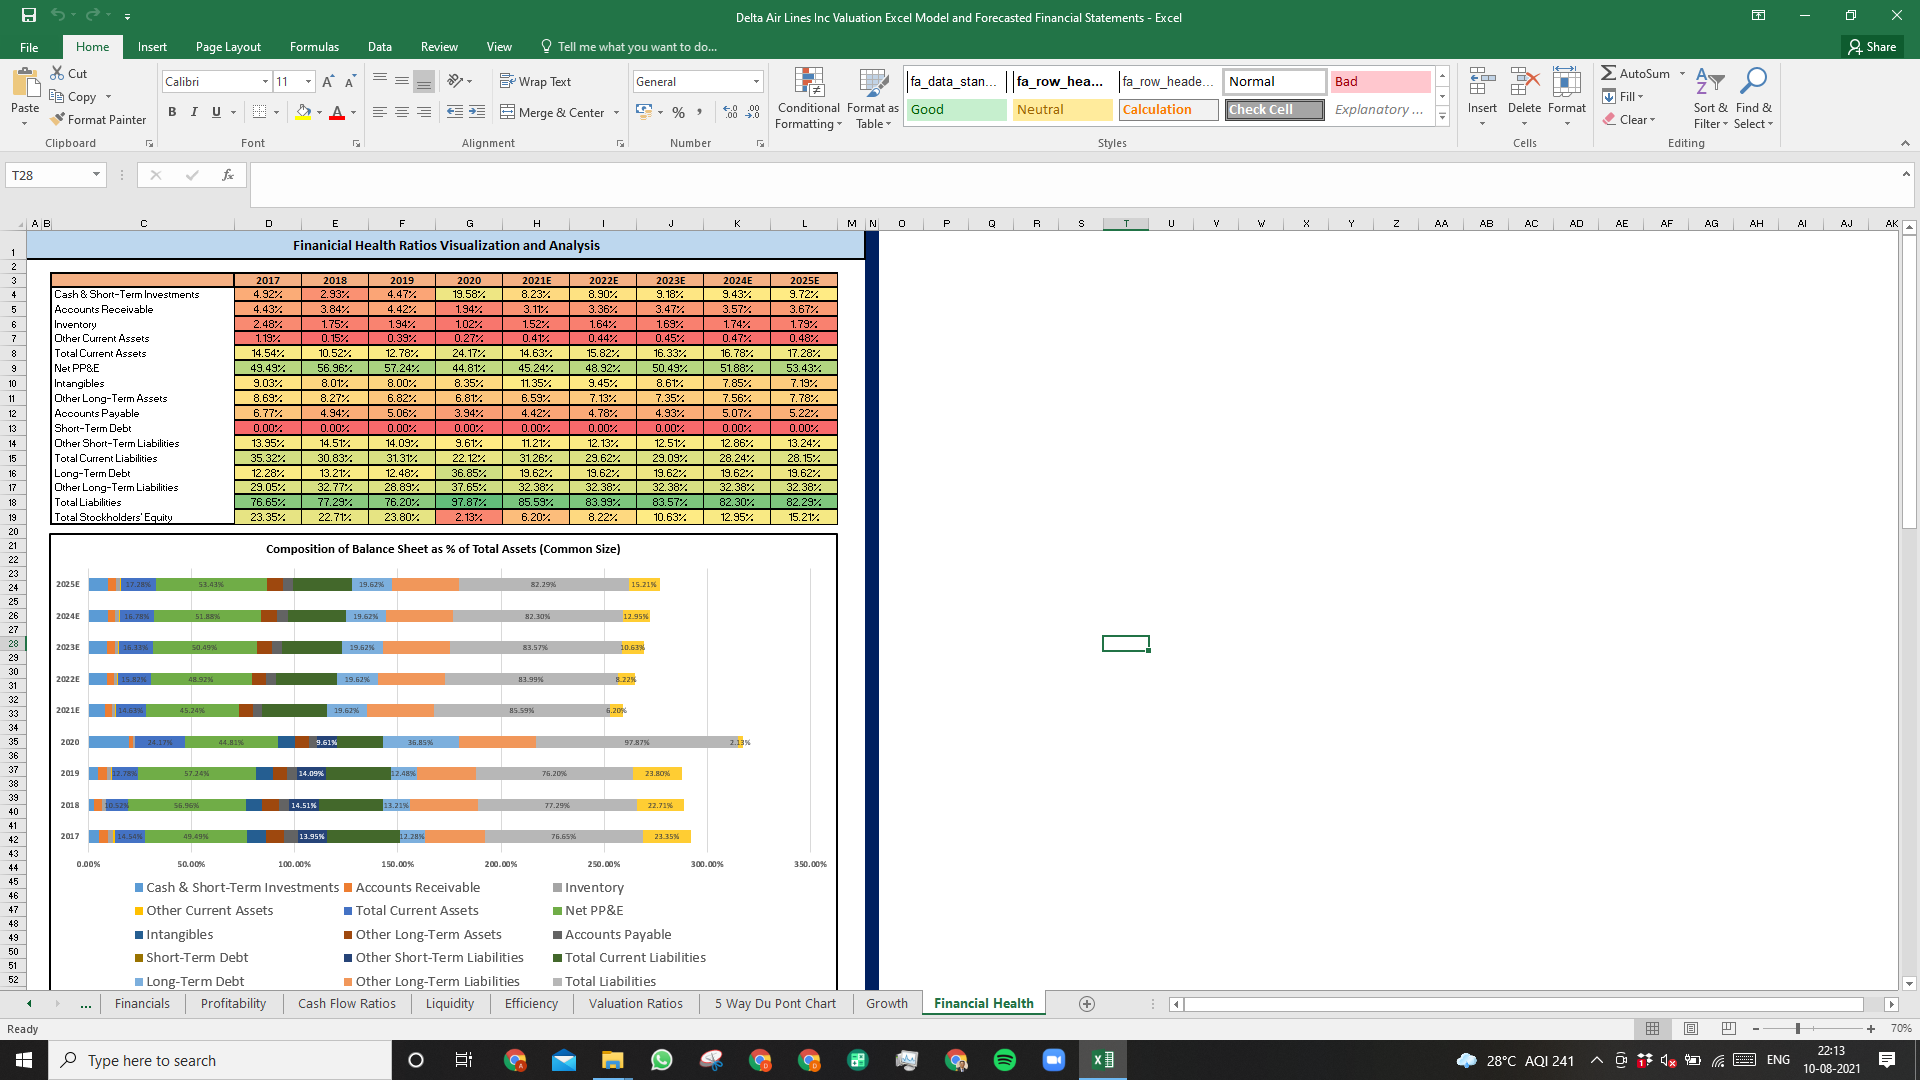This screenshot has width=1920, height=1080.
Task: Decrease decimal places
Action: pyautogui.click(x=753, y=112)
